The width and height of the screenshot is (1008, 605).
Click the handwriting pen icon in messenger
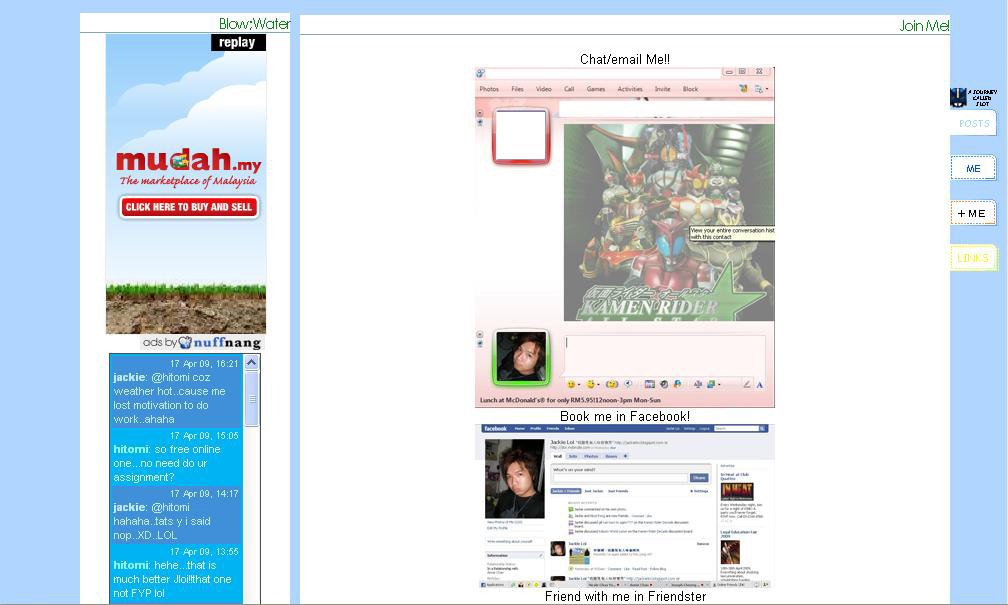pos(746,384)
